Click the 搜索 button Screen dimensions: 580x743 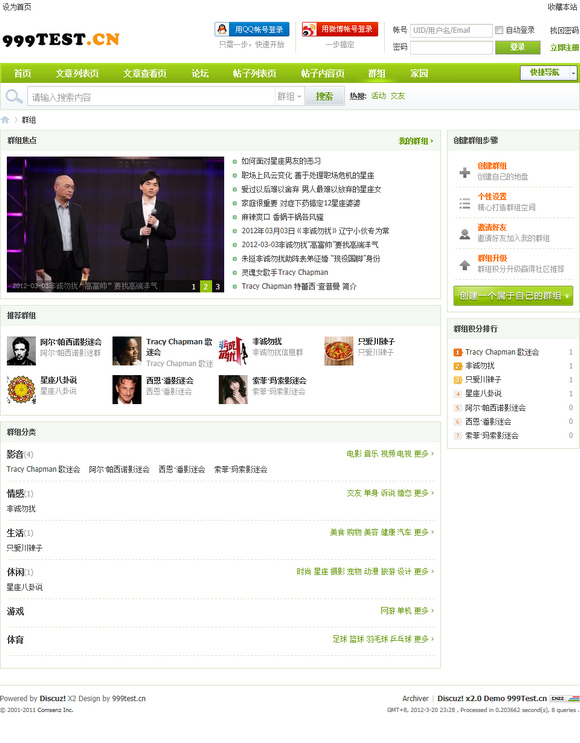pyautogui.click(x=324, y=97)
